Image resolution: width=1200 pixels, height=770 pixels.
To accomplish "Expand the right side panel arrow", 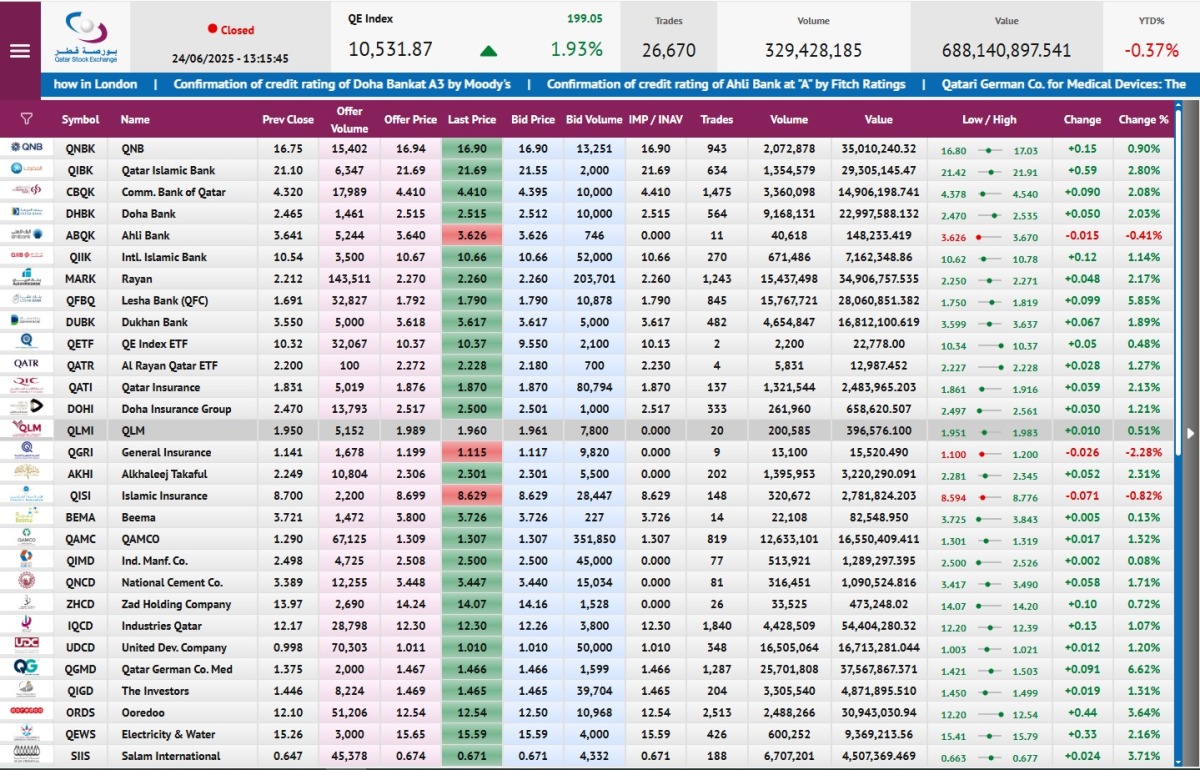I will click(1190, 433).
